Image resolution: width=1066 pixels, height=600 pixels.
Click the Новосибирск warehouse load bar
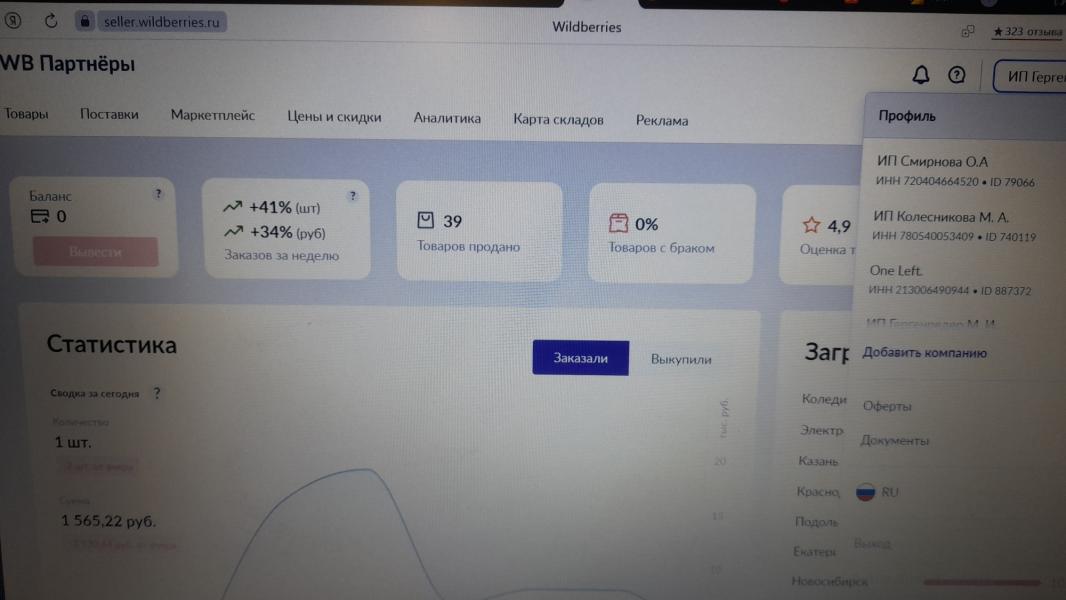point(981,582)
